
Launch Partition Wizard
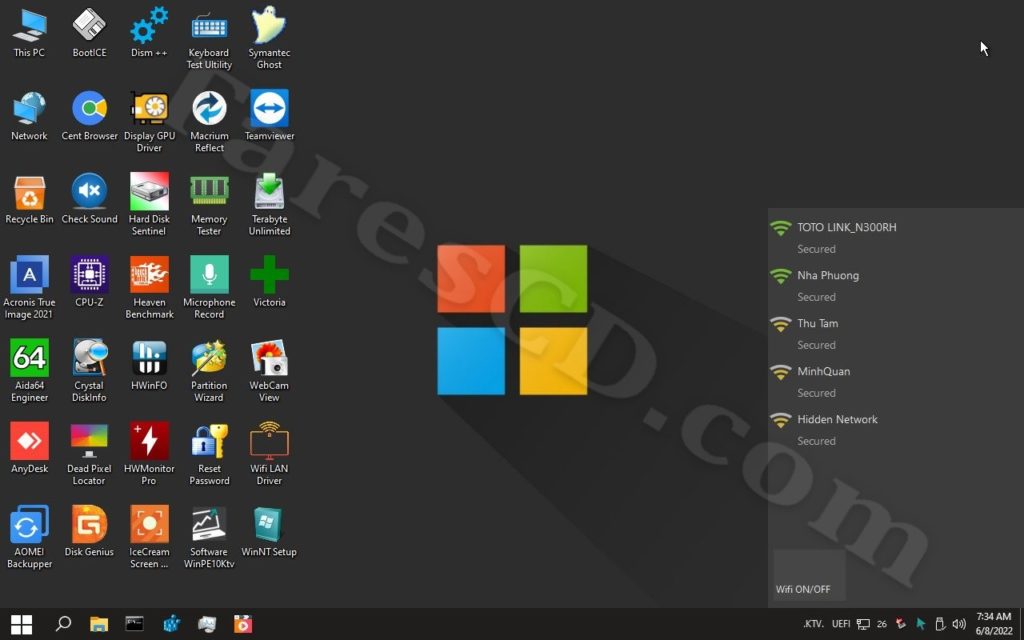(x=209, y=371)
